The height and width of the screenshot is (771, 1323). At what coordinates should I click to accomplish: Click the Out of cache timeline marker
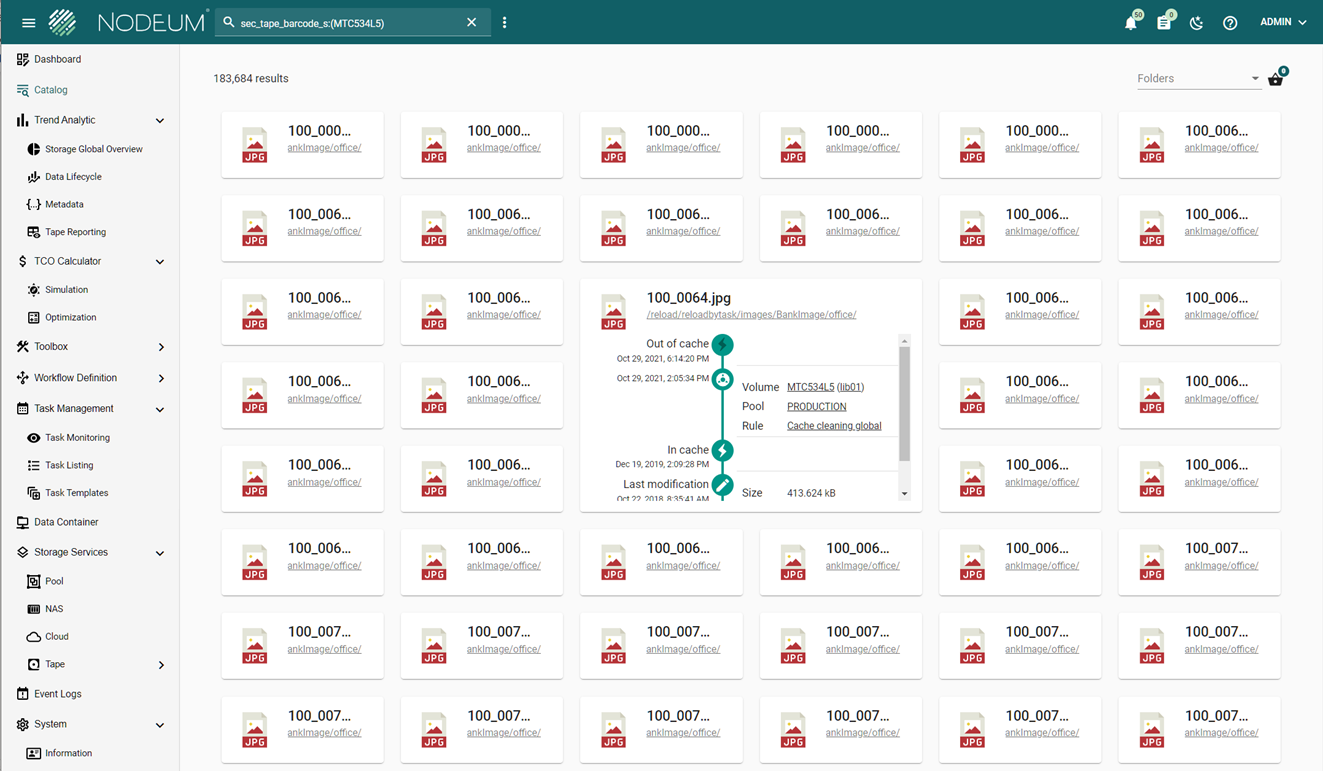[x=722, y=345]
